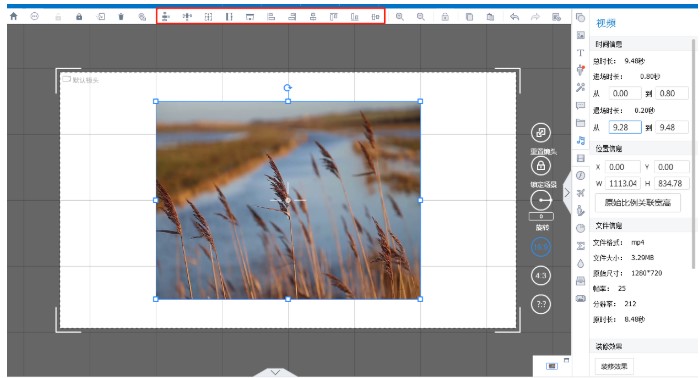The image size is (700, 378).
Task: Select the ?:? custom aspect ratio option
Action: point(541,304)
